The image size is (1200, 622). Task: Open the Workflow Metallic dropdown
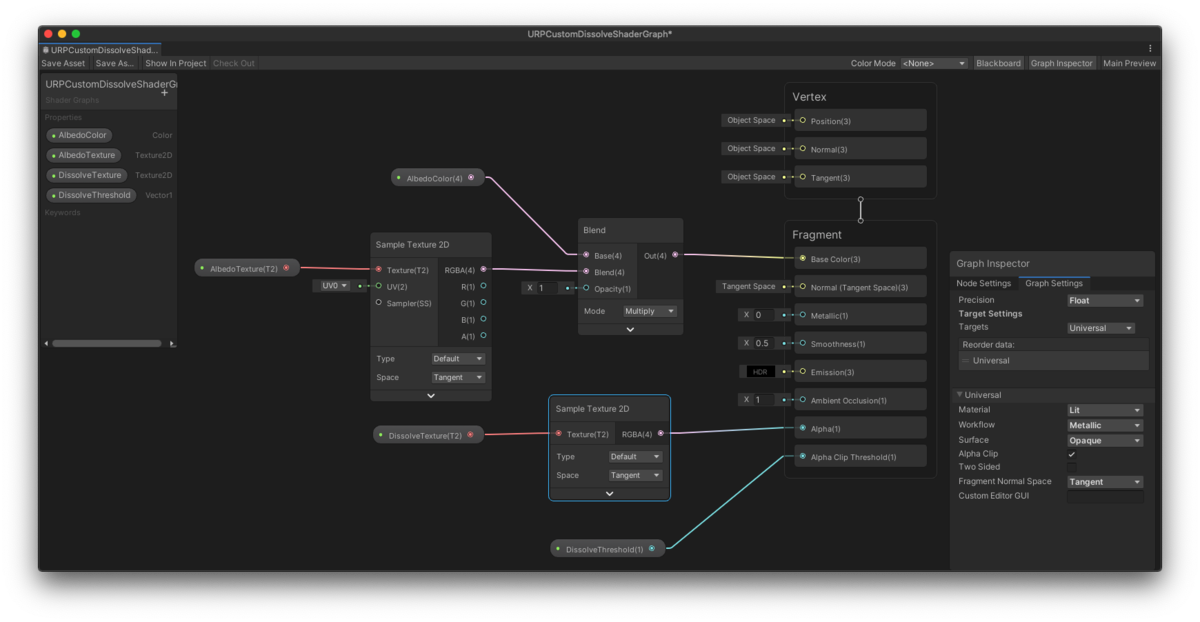coord(1105,425)
